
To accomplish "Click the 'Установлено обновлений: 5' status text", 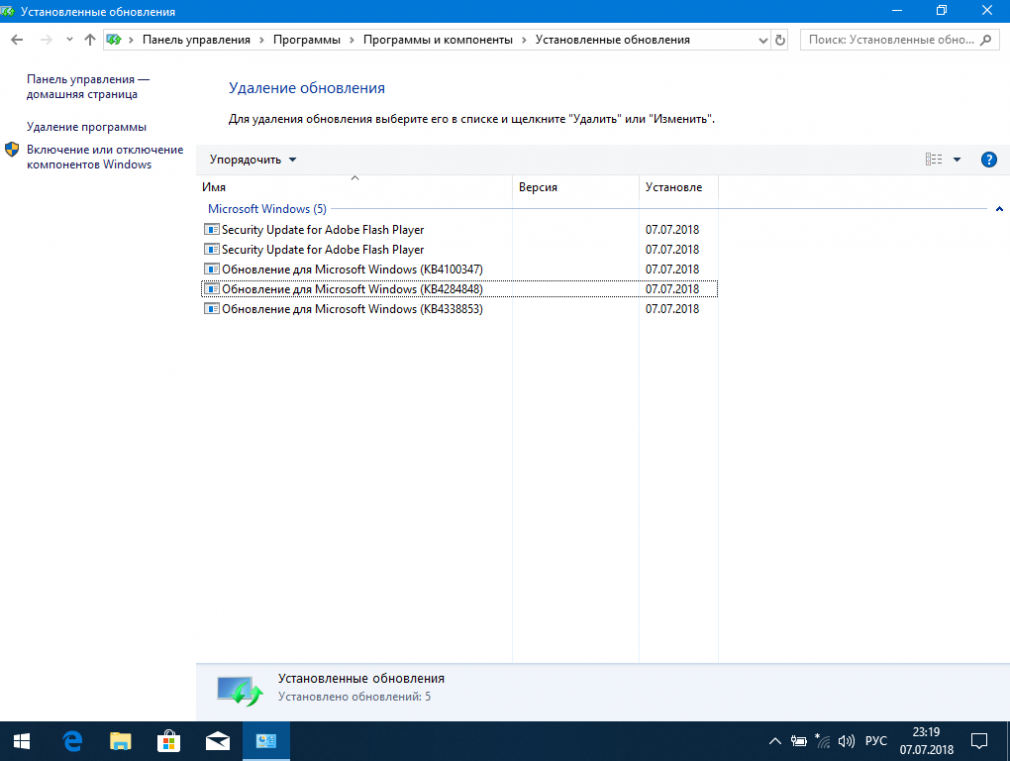I will [354, 697].
